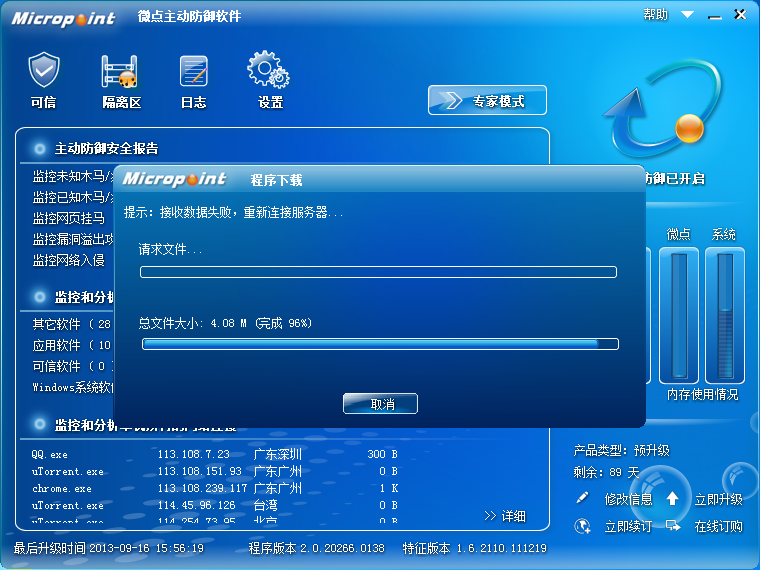
Task: Expand the dropdown arrow beside 帮助
Action: pos(687,15)
